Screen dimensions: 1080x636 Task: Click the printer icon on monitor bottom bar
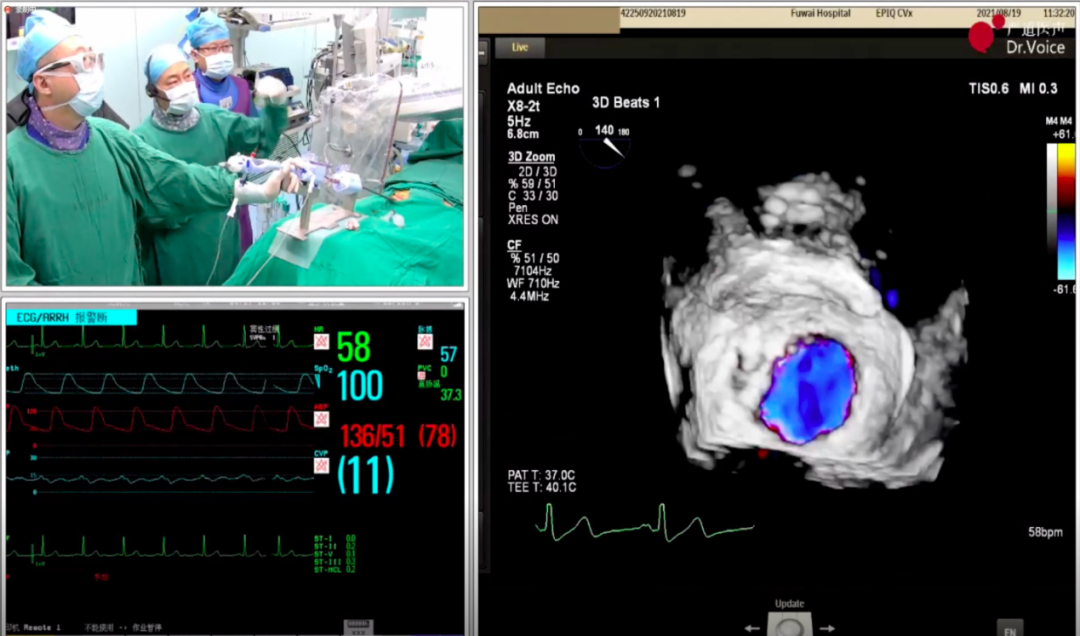[359, 626]
